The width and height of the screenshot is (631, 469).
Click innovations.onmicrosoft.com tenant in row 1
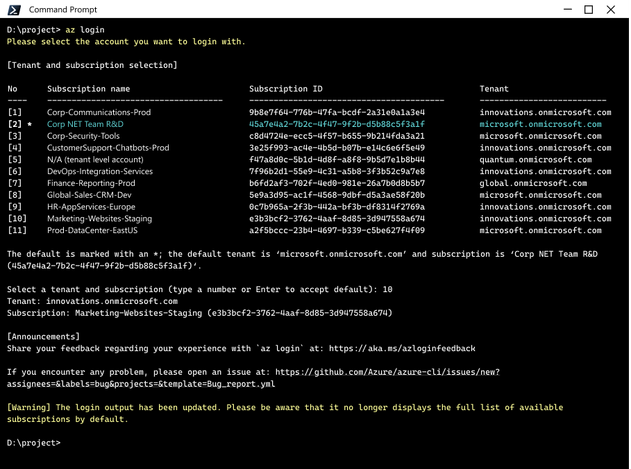point(545,112)
